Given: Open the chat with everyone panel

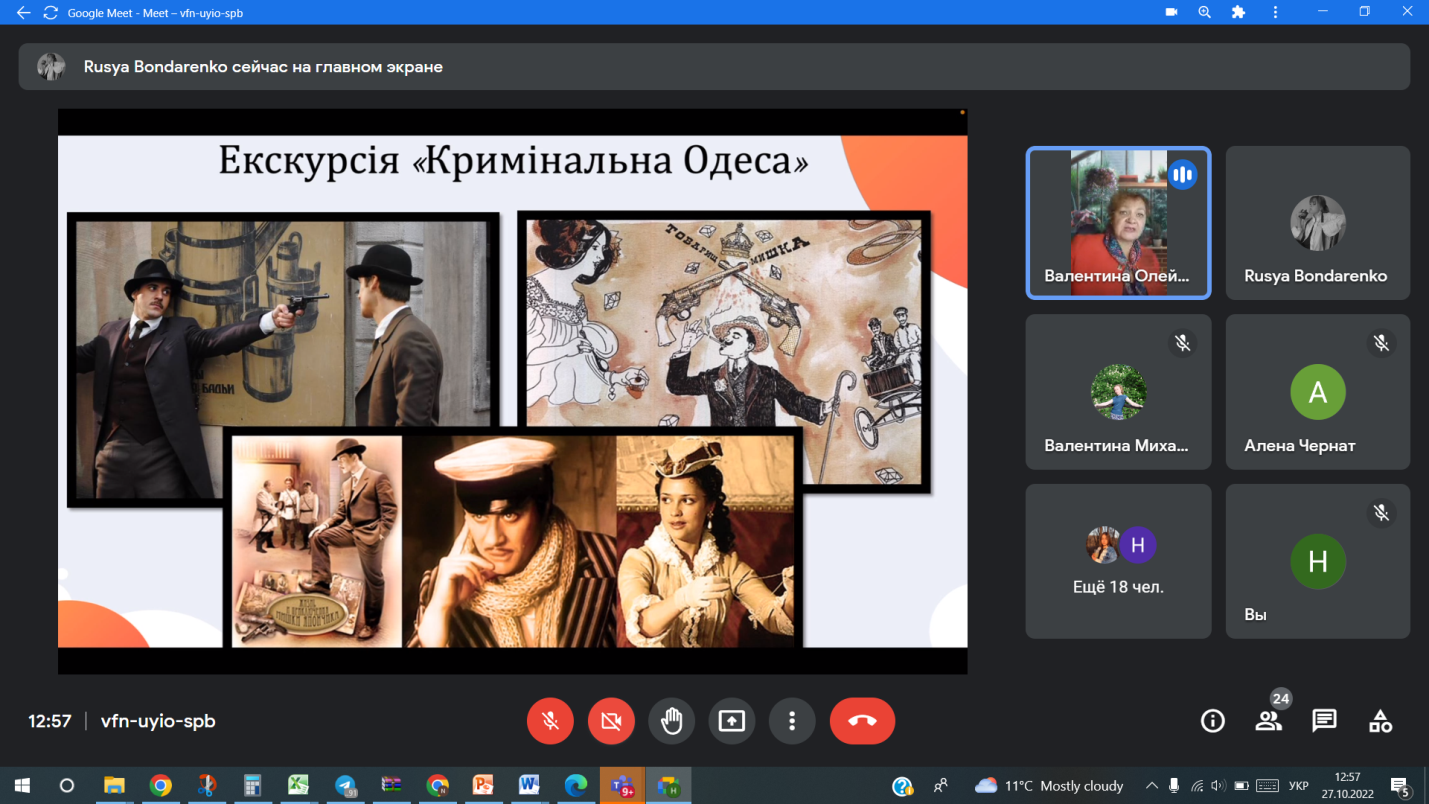Looking at the screenshot, I should click(x=1324, y=721).
